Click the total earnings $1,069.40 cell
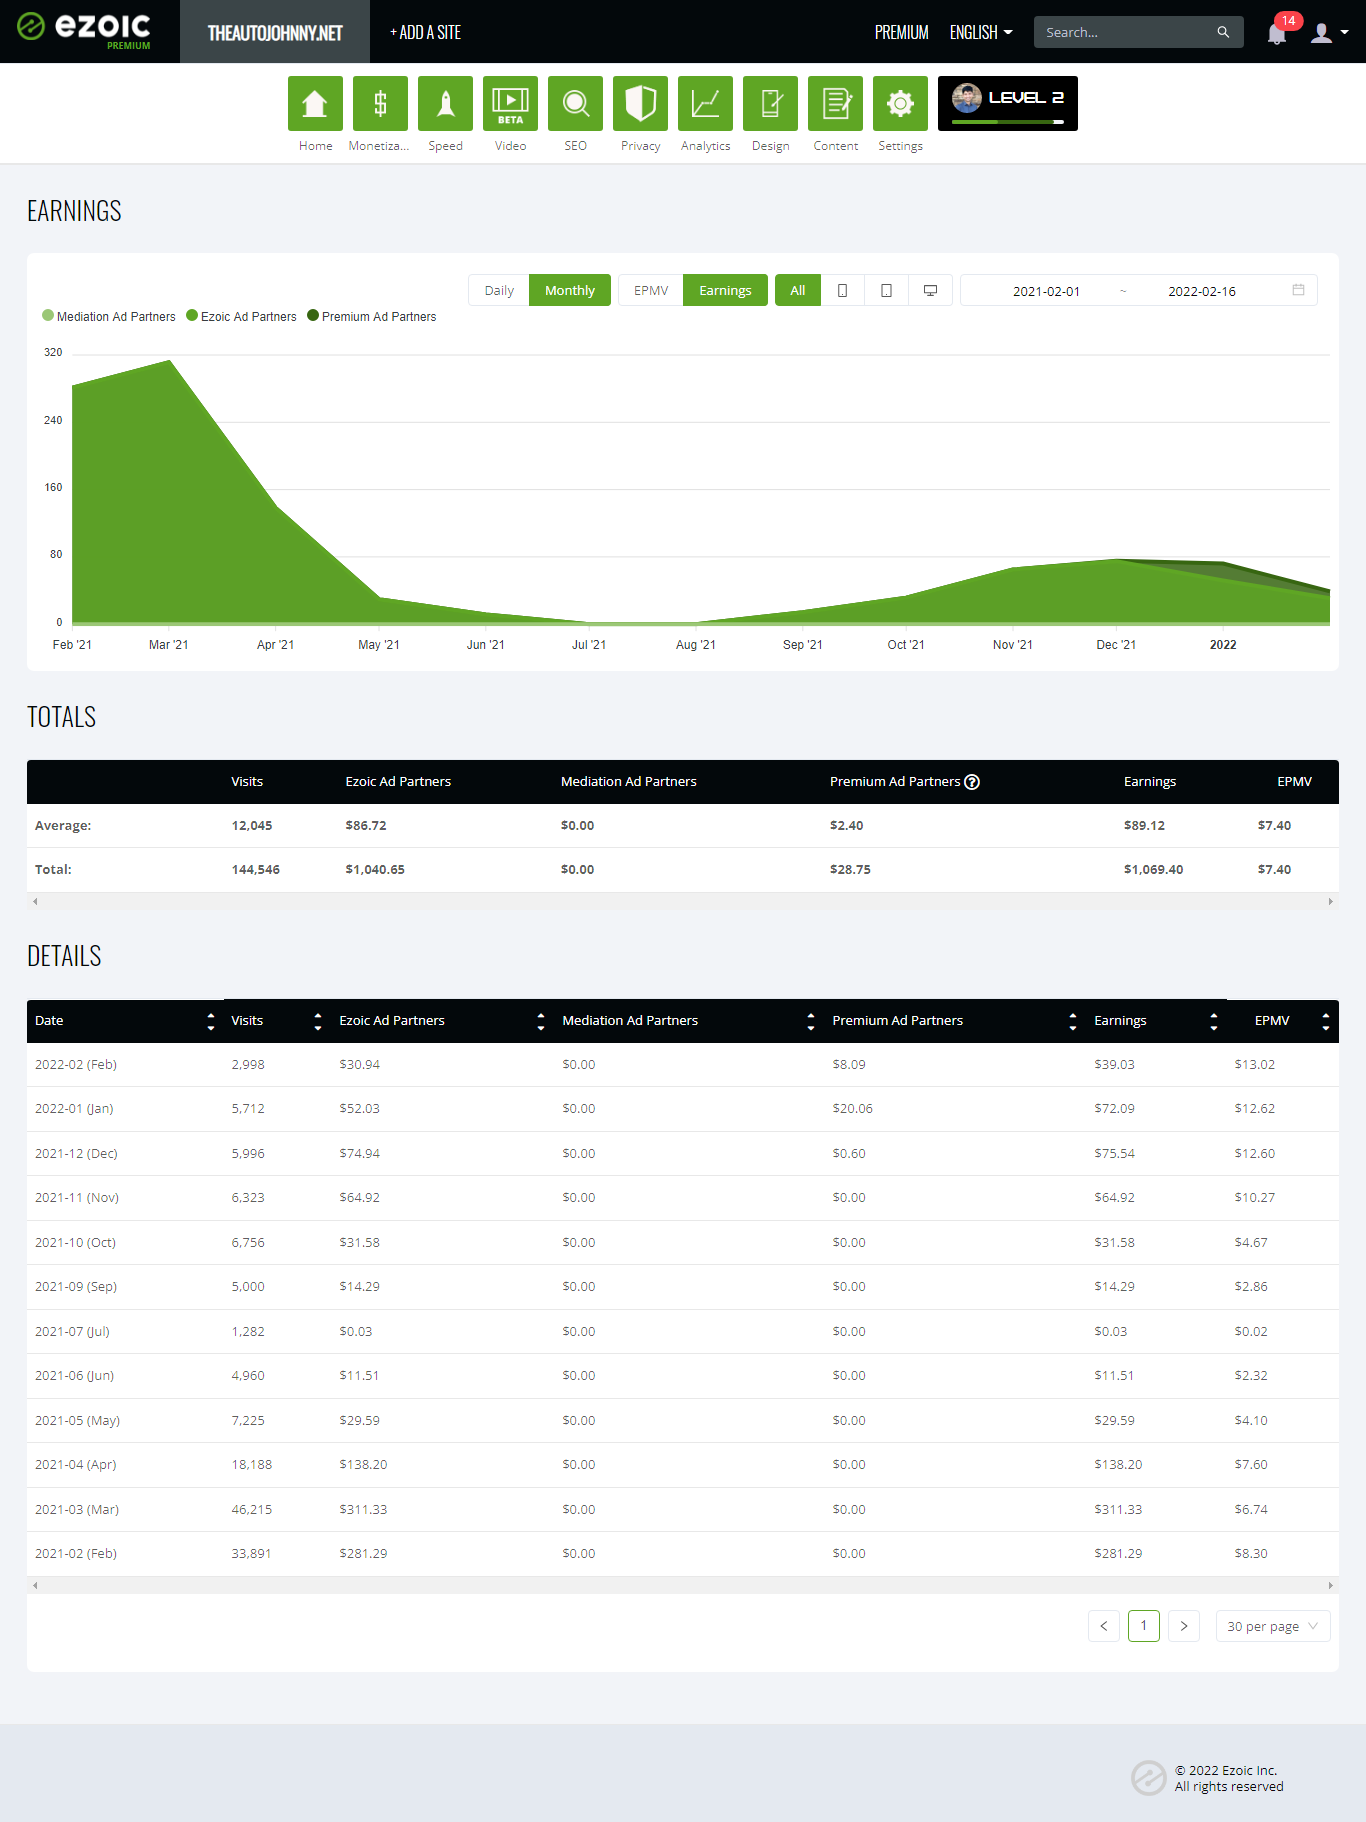Image resolution: width=1366 pixels, height=1822 pixels. click(1153, 870)
